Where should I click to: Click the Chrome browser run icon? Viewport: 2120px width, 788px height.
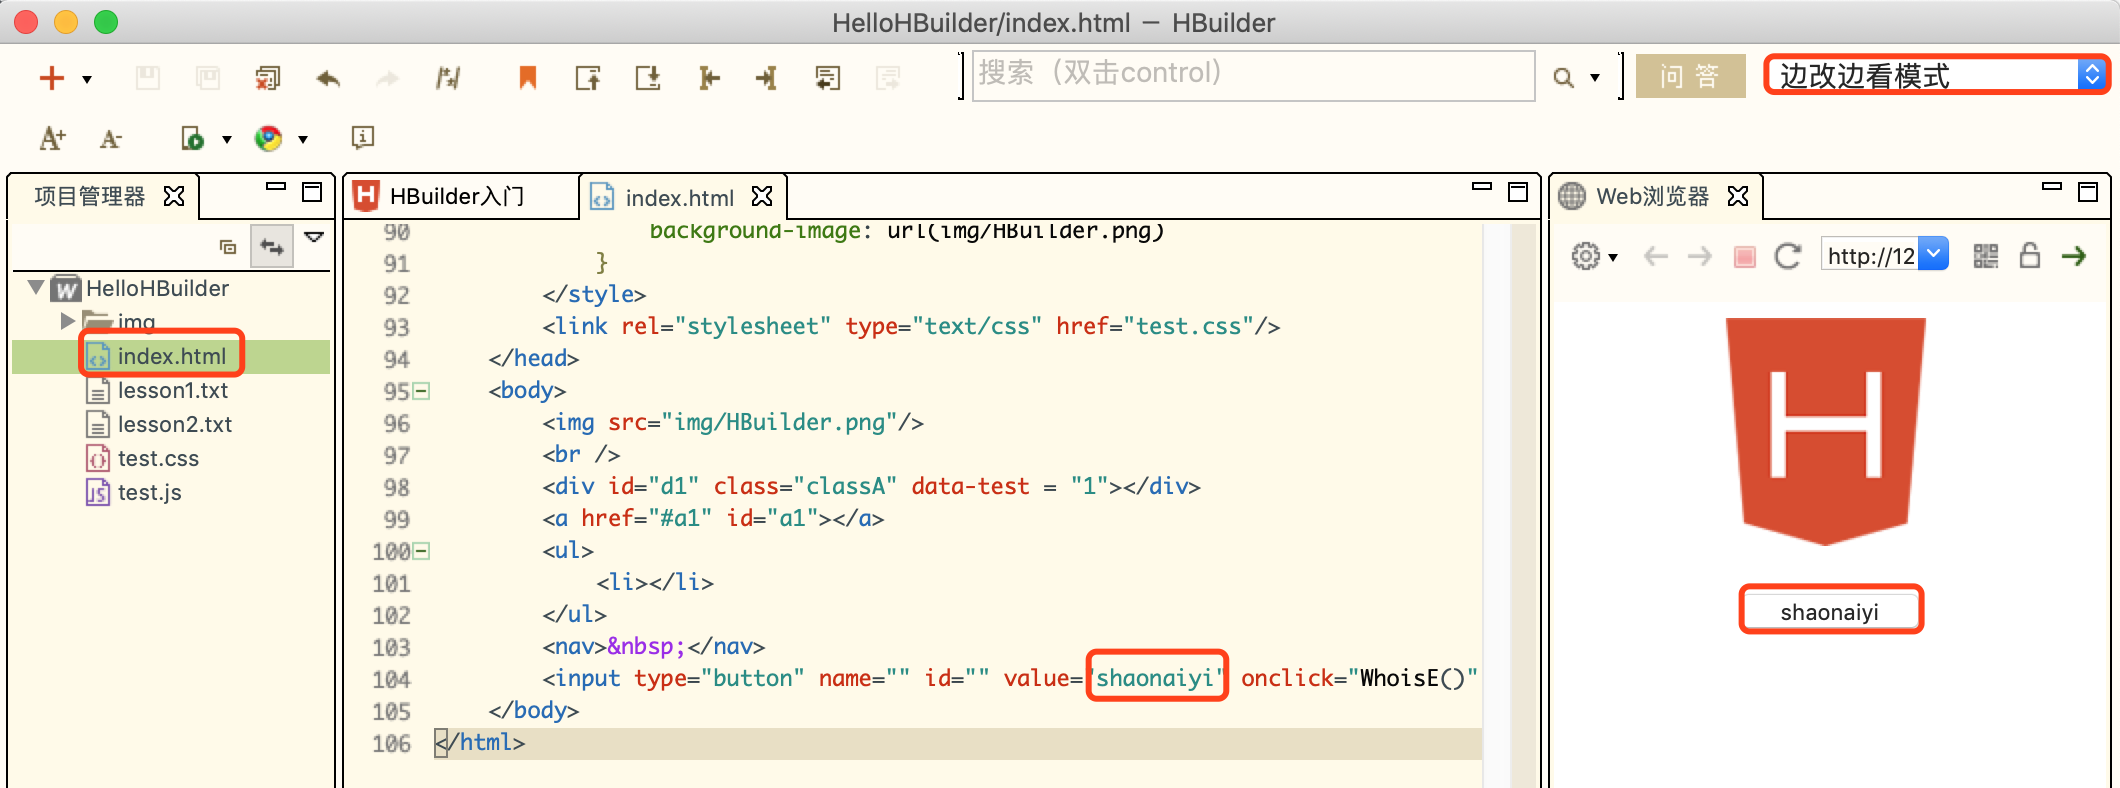[x=268, y=138]
